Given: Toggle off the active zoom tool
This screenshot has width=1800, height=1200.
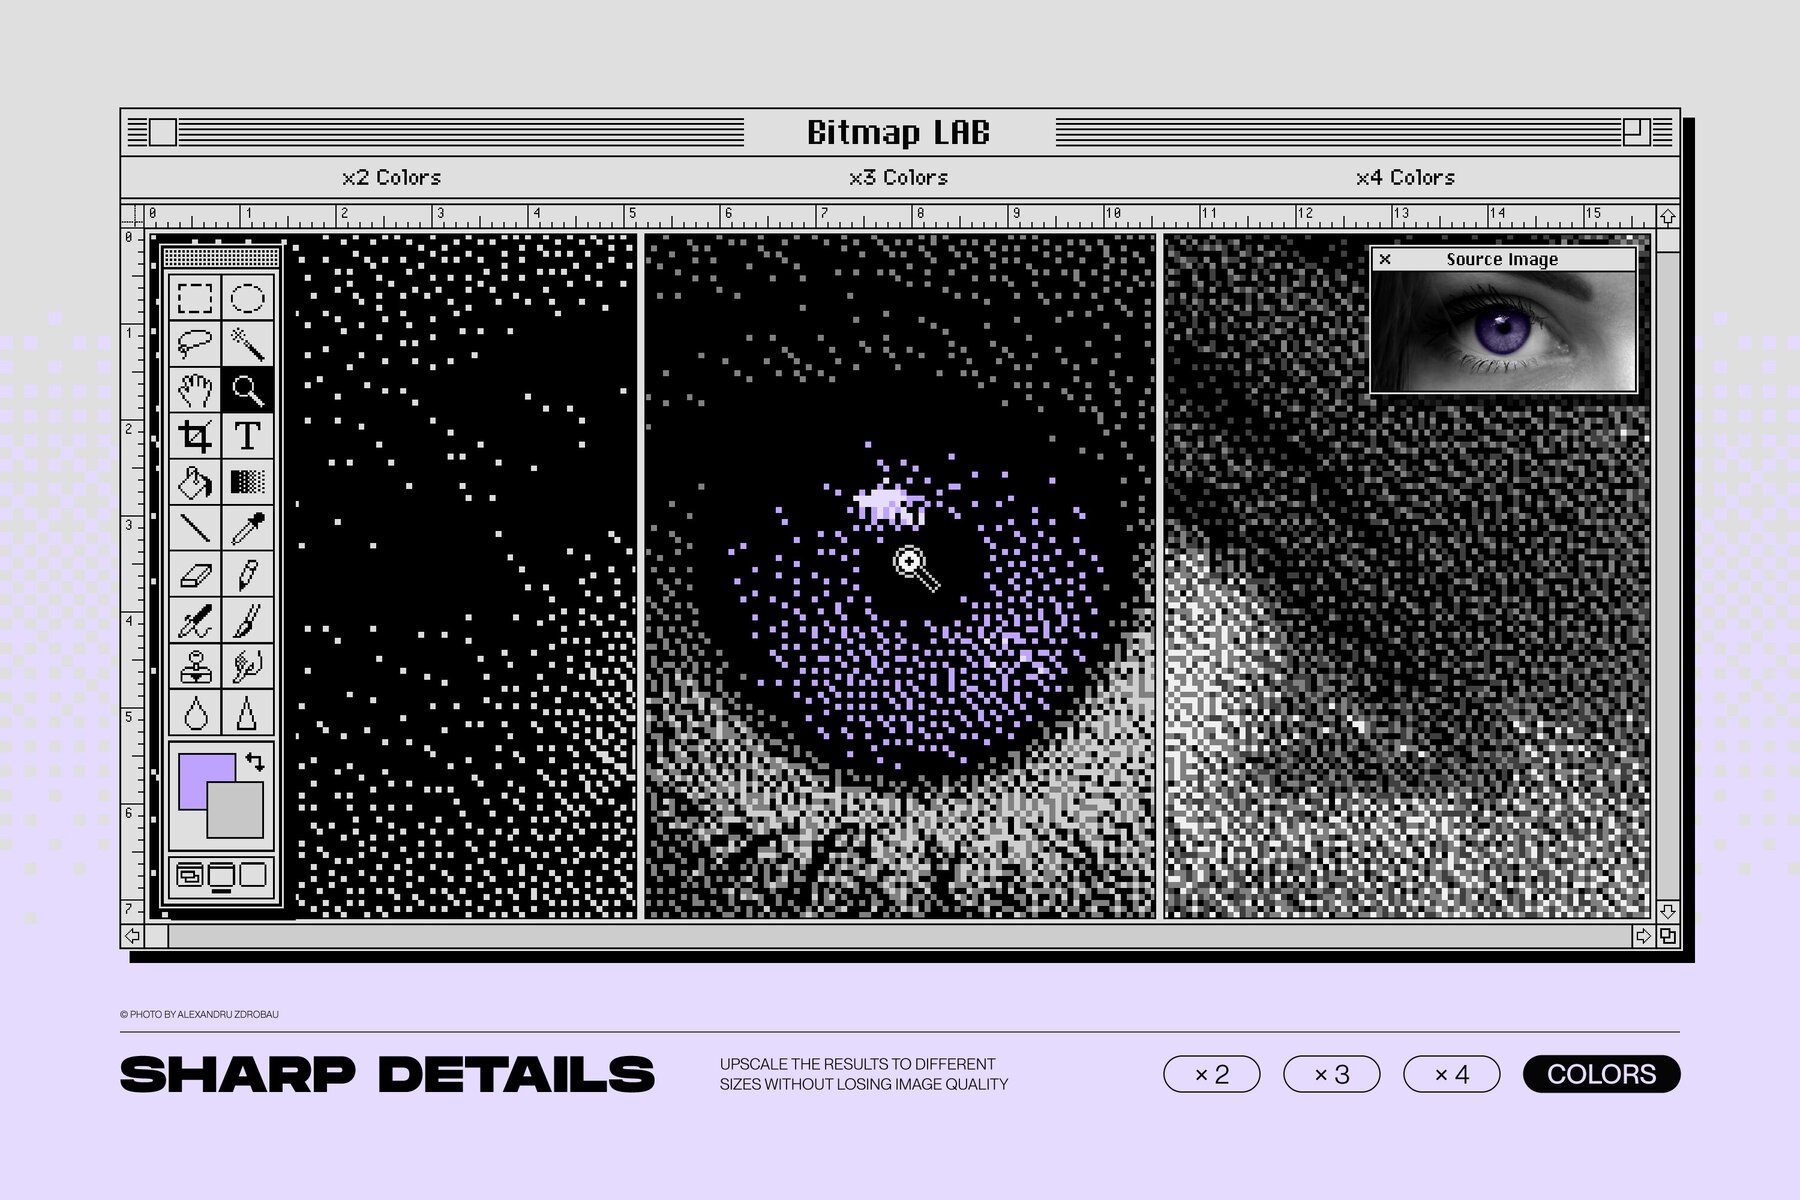Looking at the screenshot, I should (248, 388).
